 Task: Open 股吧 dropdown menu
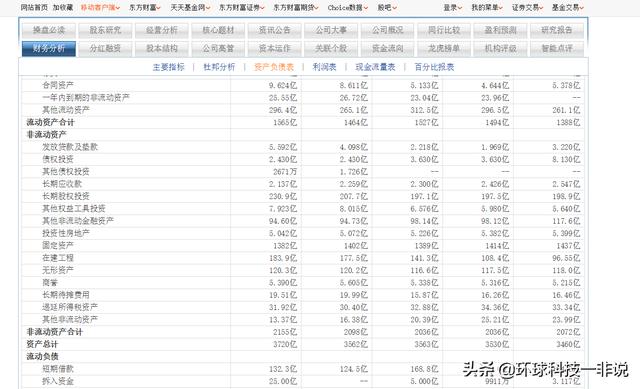[x=387, y=8]
